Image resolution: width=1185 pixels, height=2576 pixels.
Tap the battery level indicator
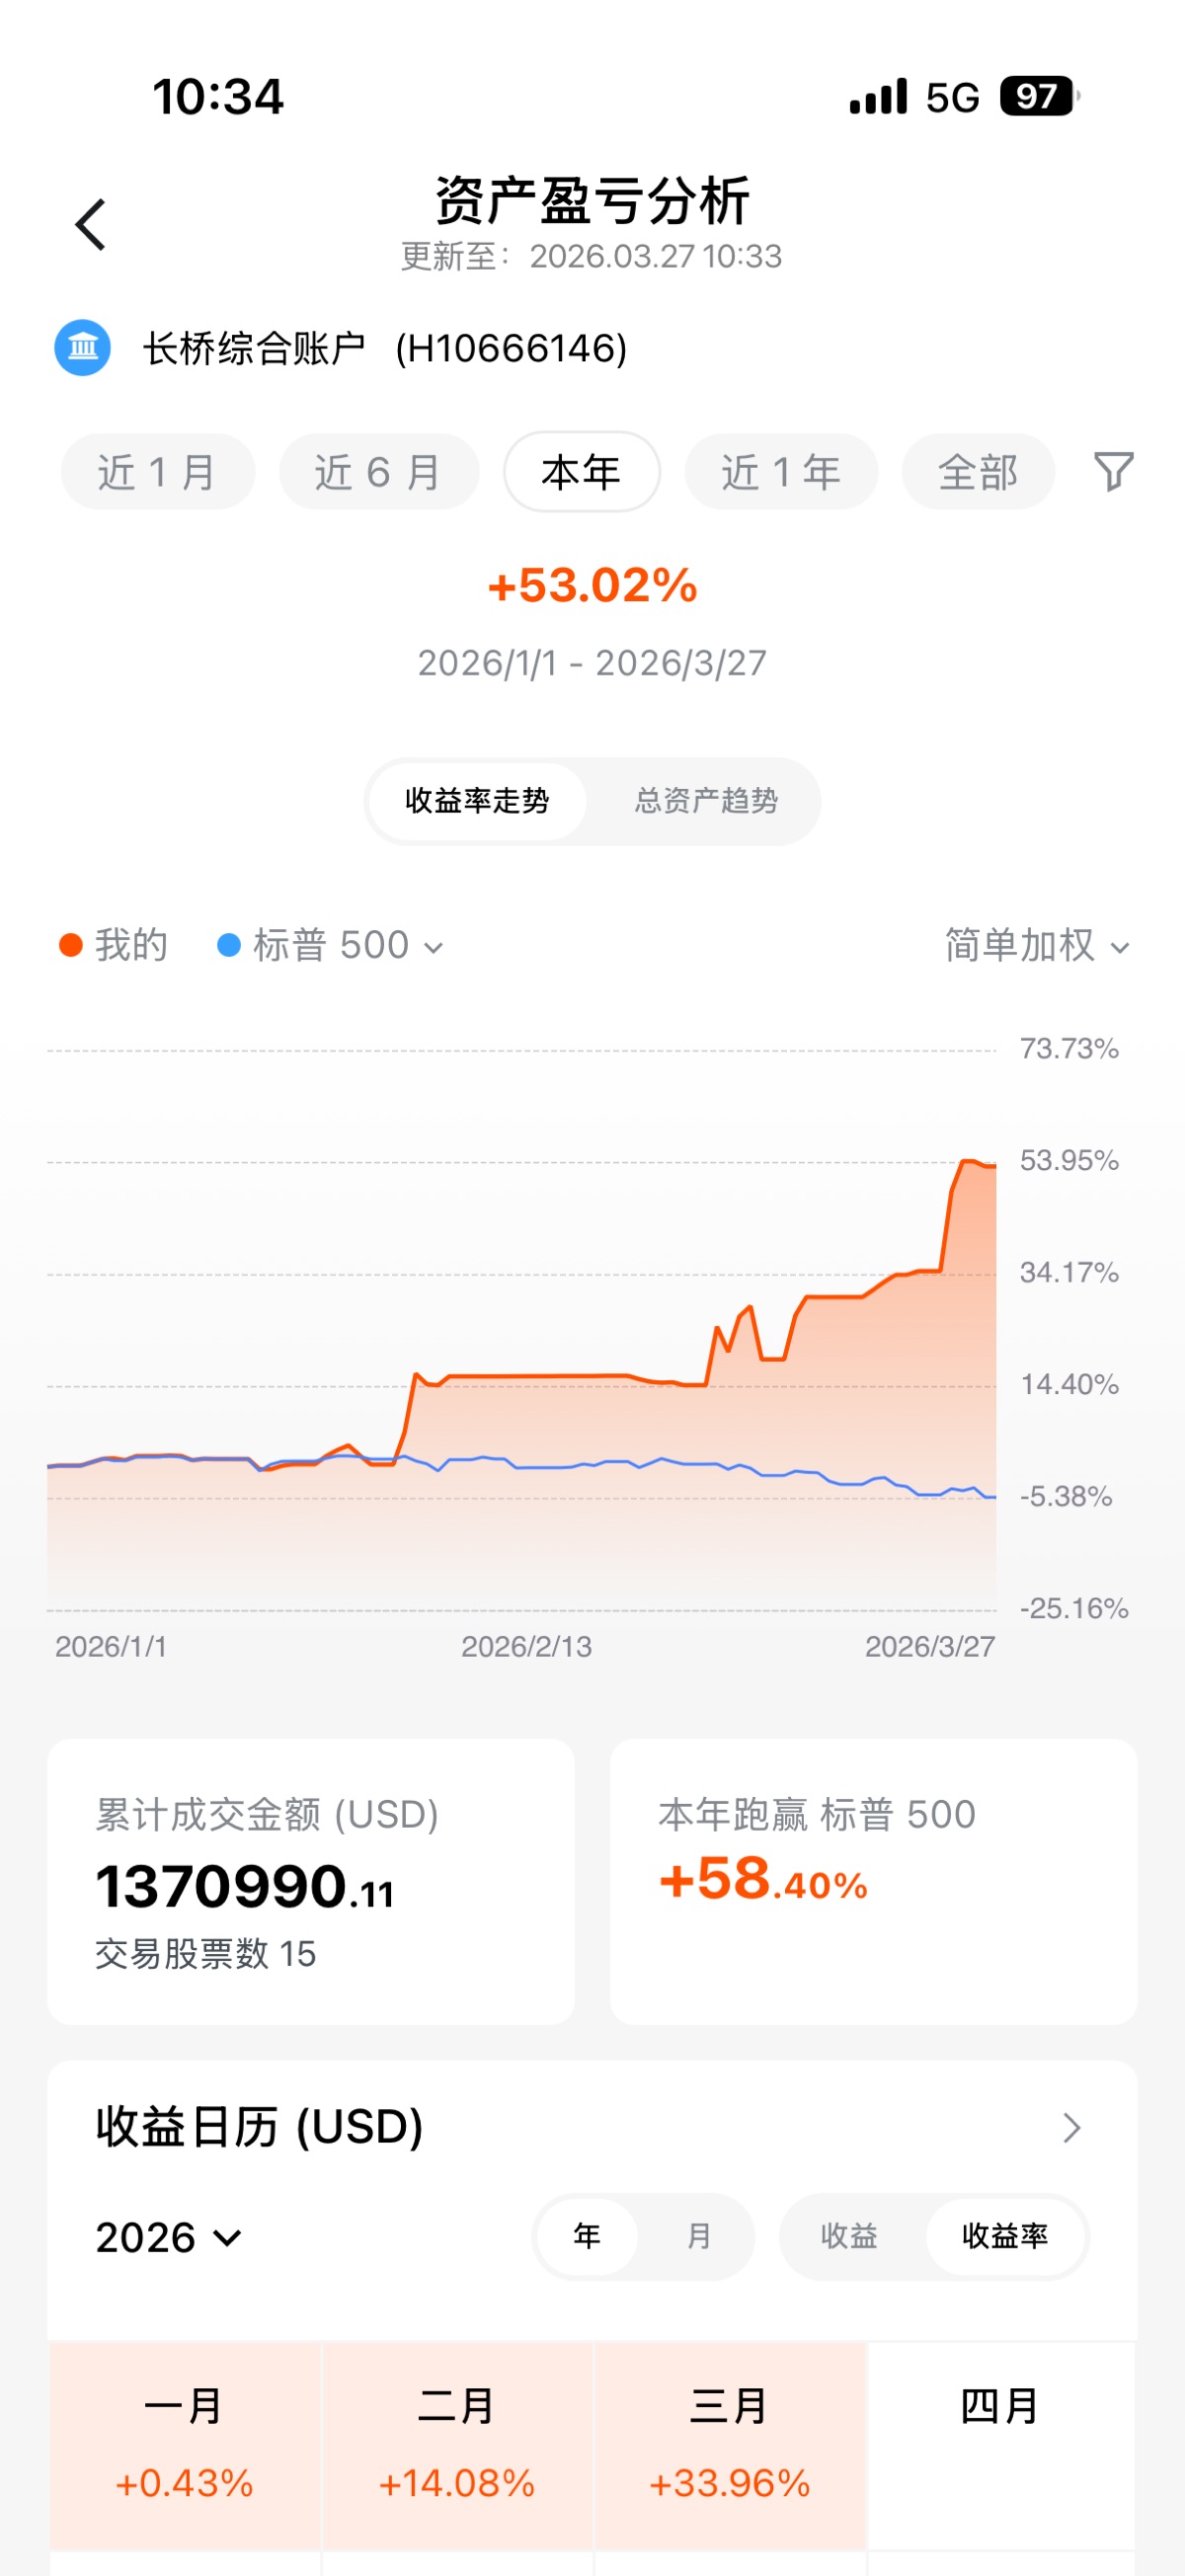(x=1039, y=97)
